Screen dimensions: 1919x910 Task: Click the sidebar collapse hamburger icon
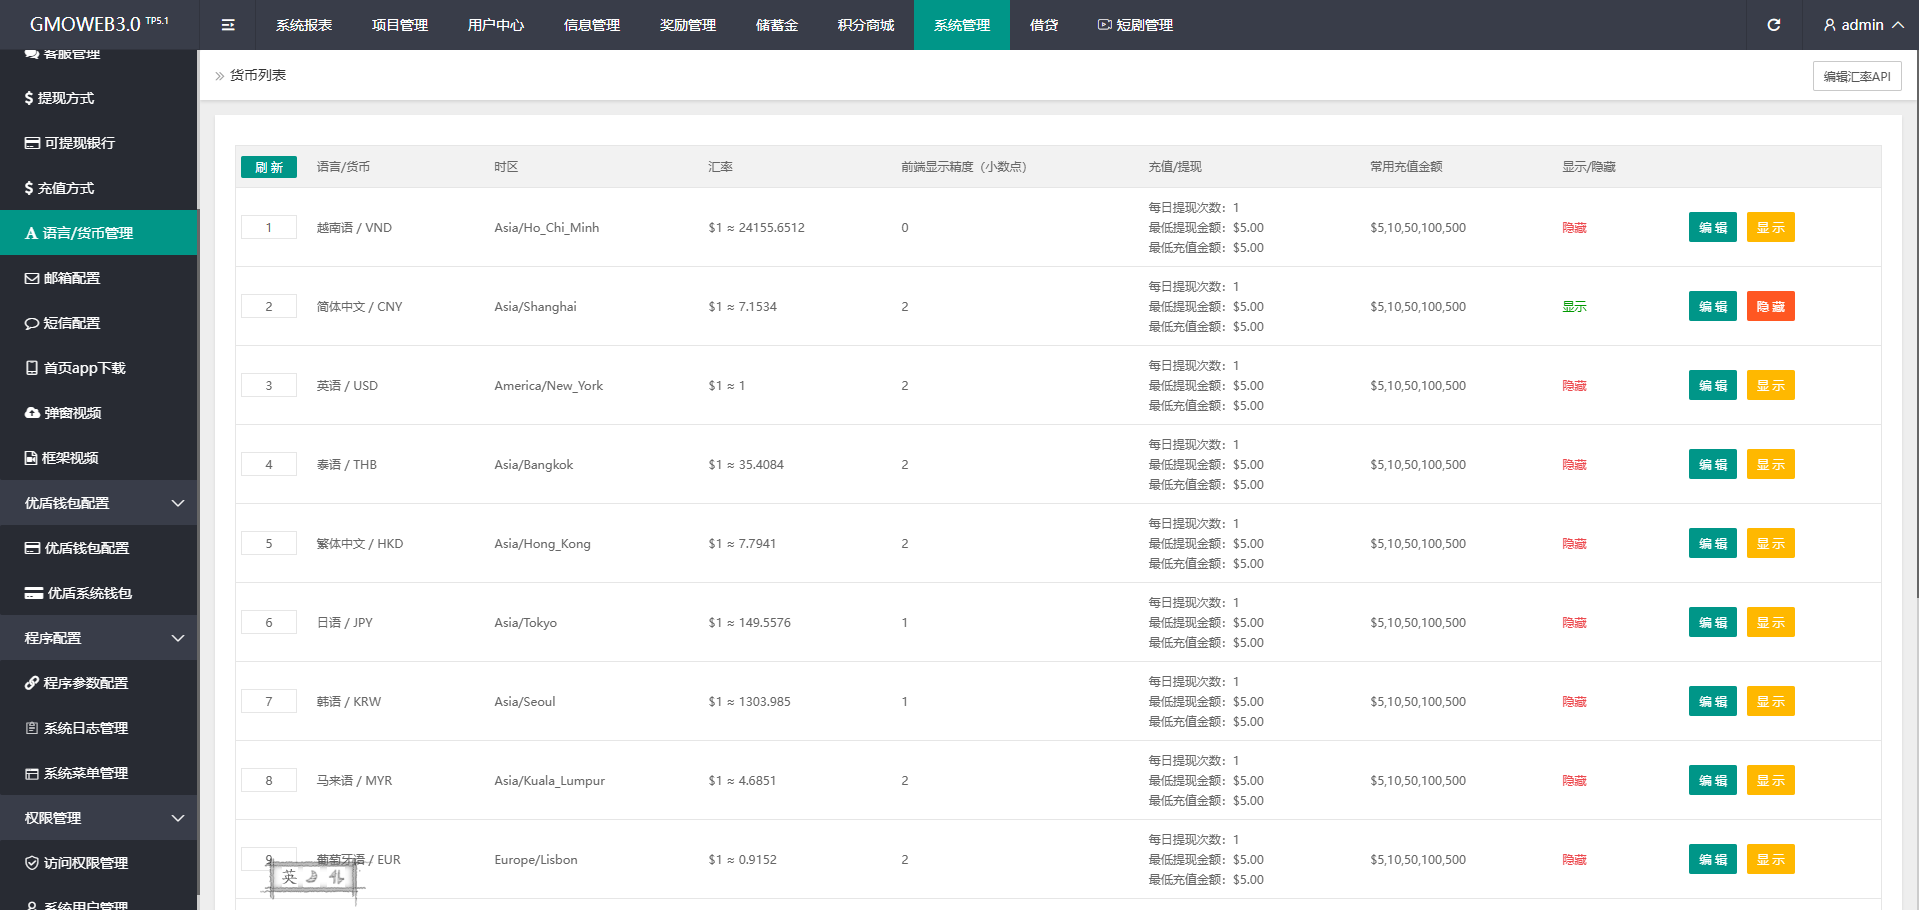tap(228, 25)
